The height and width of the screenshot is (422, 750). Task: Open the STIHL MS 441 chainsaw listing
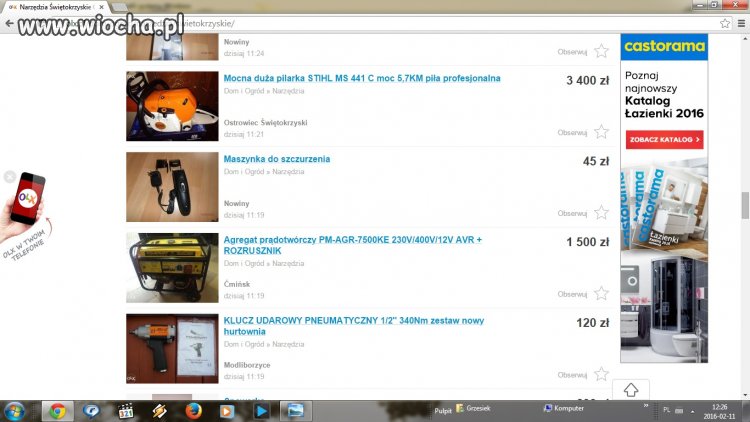(362, 78)
